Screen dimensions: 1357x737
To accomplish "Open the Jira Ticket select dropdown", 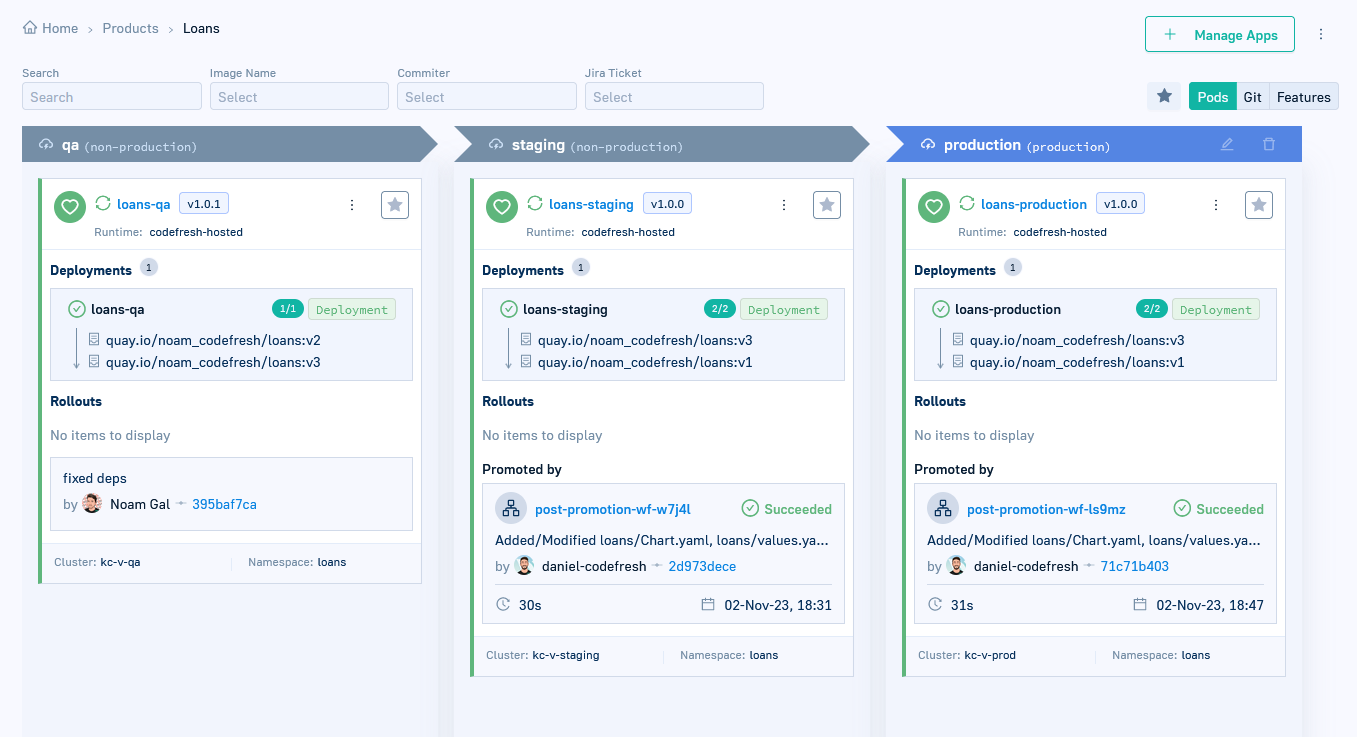I will click(x=674, y=97).
